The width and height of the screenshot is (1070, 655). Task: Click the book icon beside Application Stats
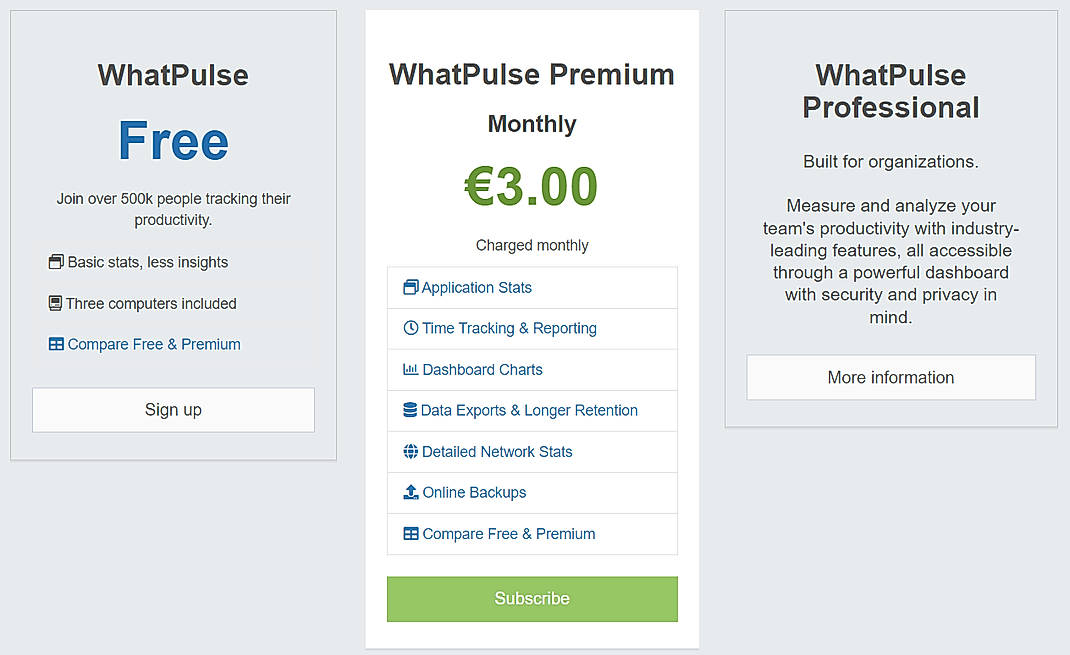pyautogui.click(x=411, y=287)
